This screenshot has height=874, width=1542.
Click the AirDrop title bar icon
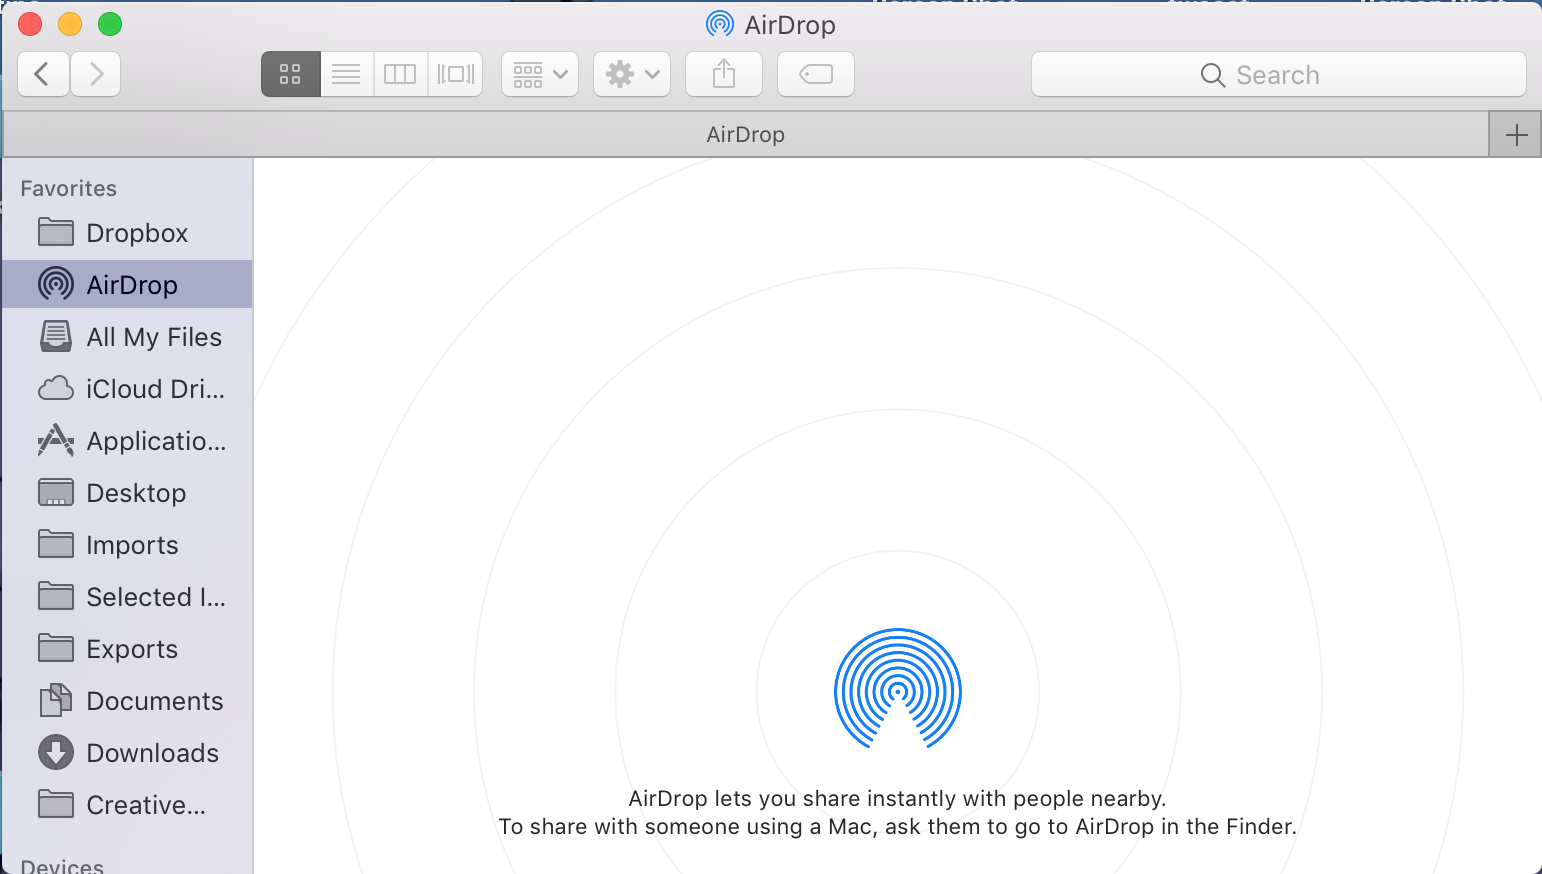(x=720, y=24)
